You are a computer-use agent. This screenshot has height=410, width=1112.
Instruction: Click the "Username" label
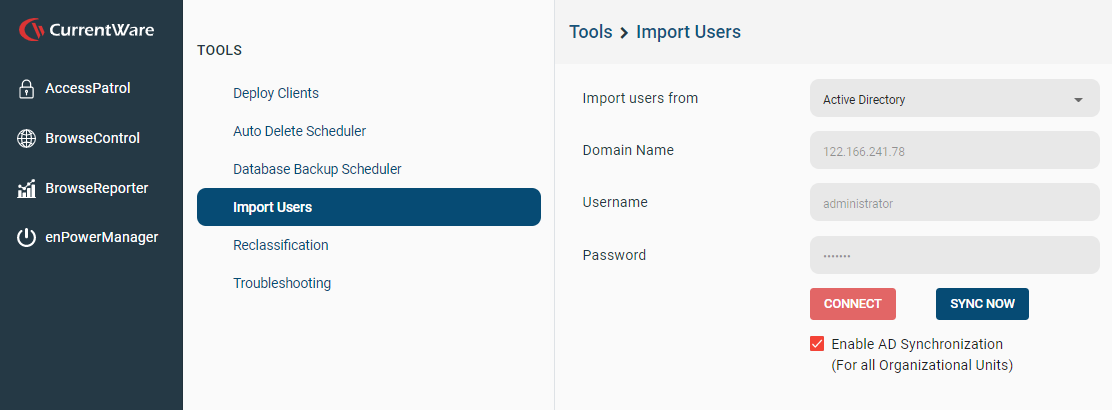(x=615, y=202)
